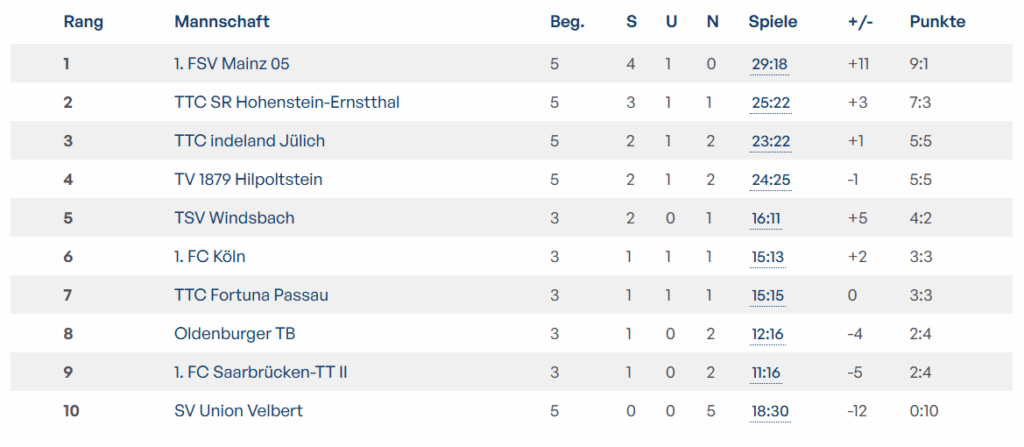
Task: Click the 24:25 games score for Hilpoltstein
Action: click(770, 180)
